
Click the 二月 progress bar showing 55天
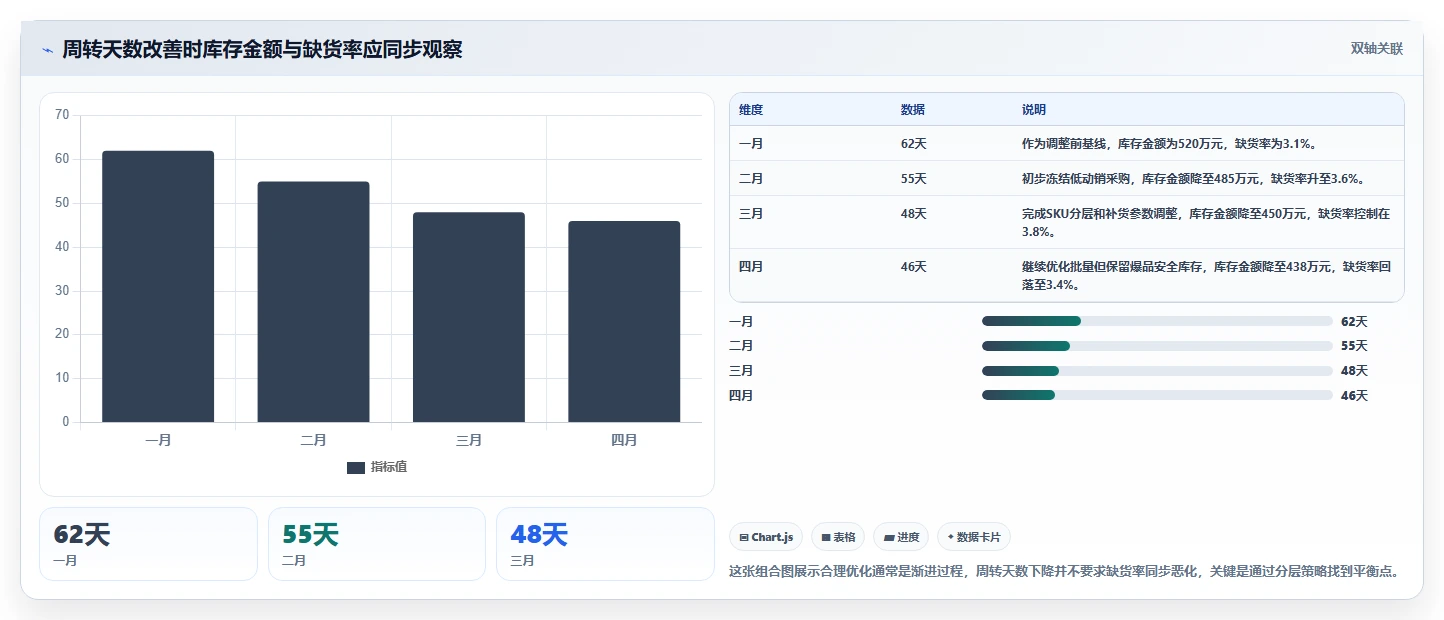click(1157, 346)
